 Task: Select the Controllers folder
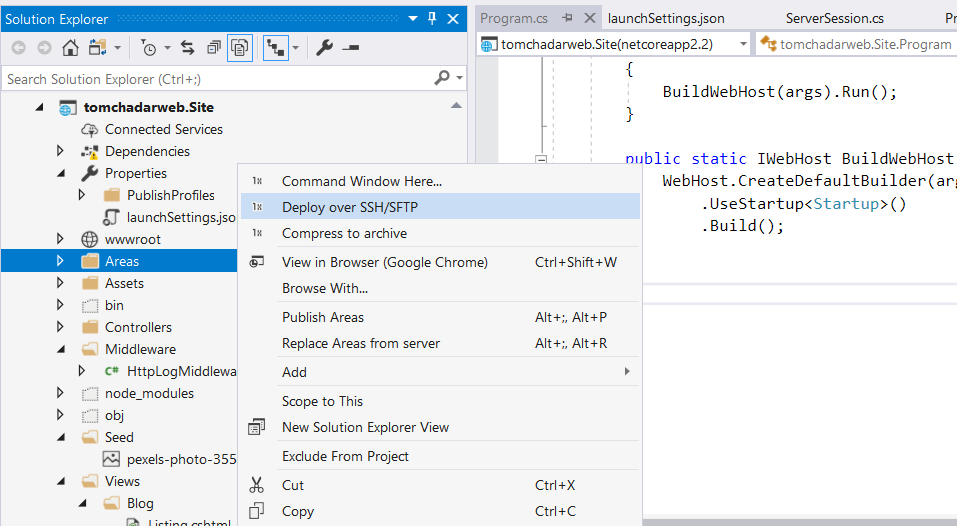pyautogui.click(x=138, y=327)
